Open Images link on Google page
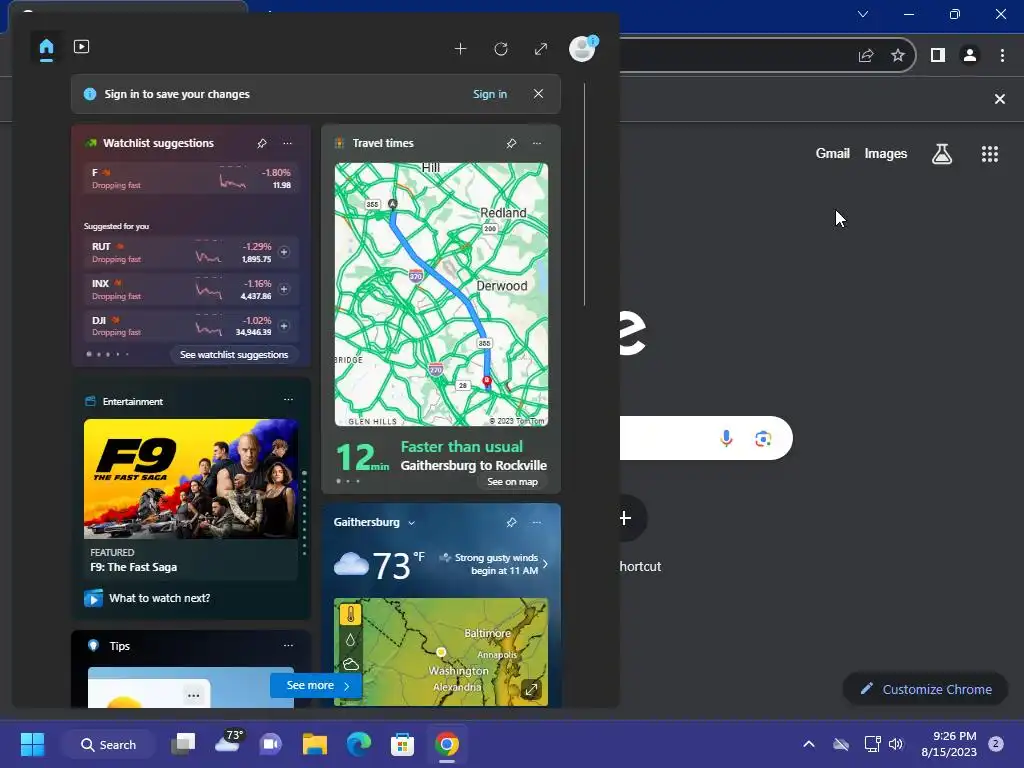 [x=886, y=153]
